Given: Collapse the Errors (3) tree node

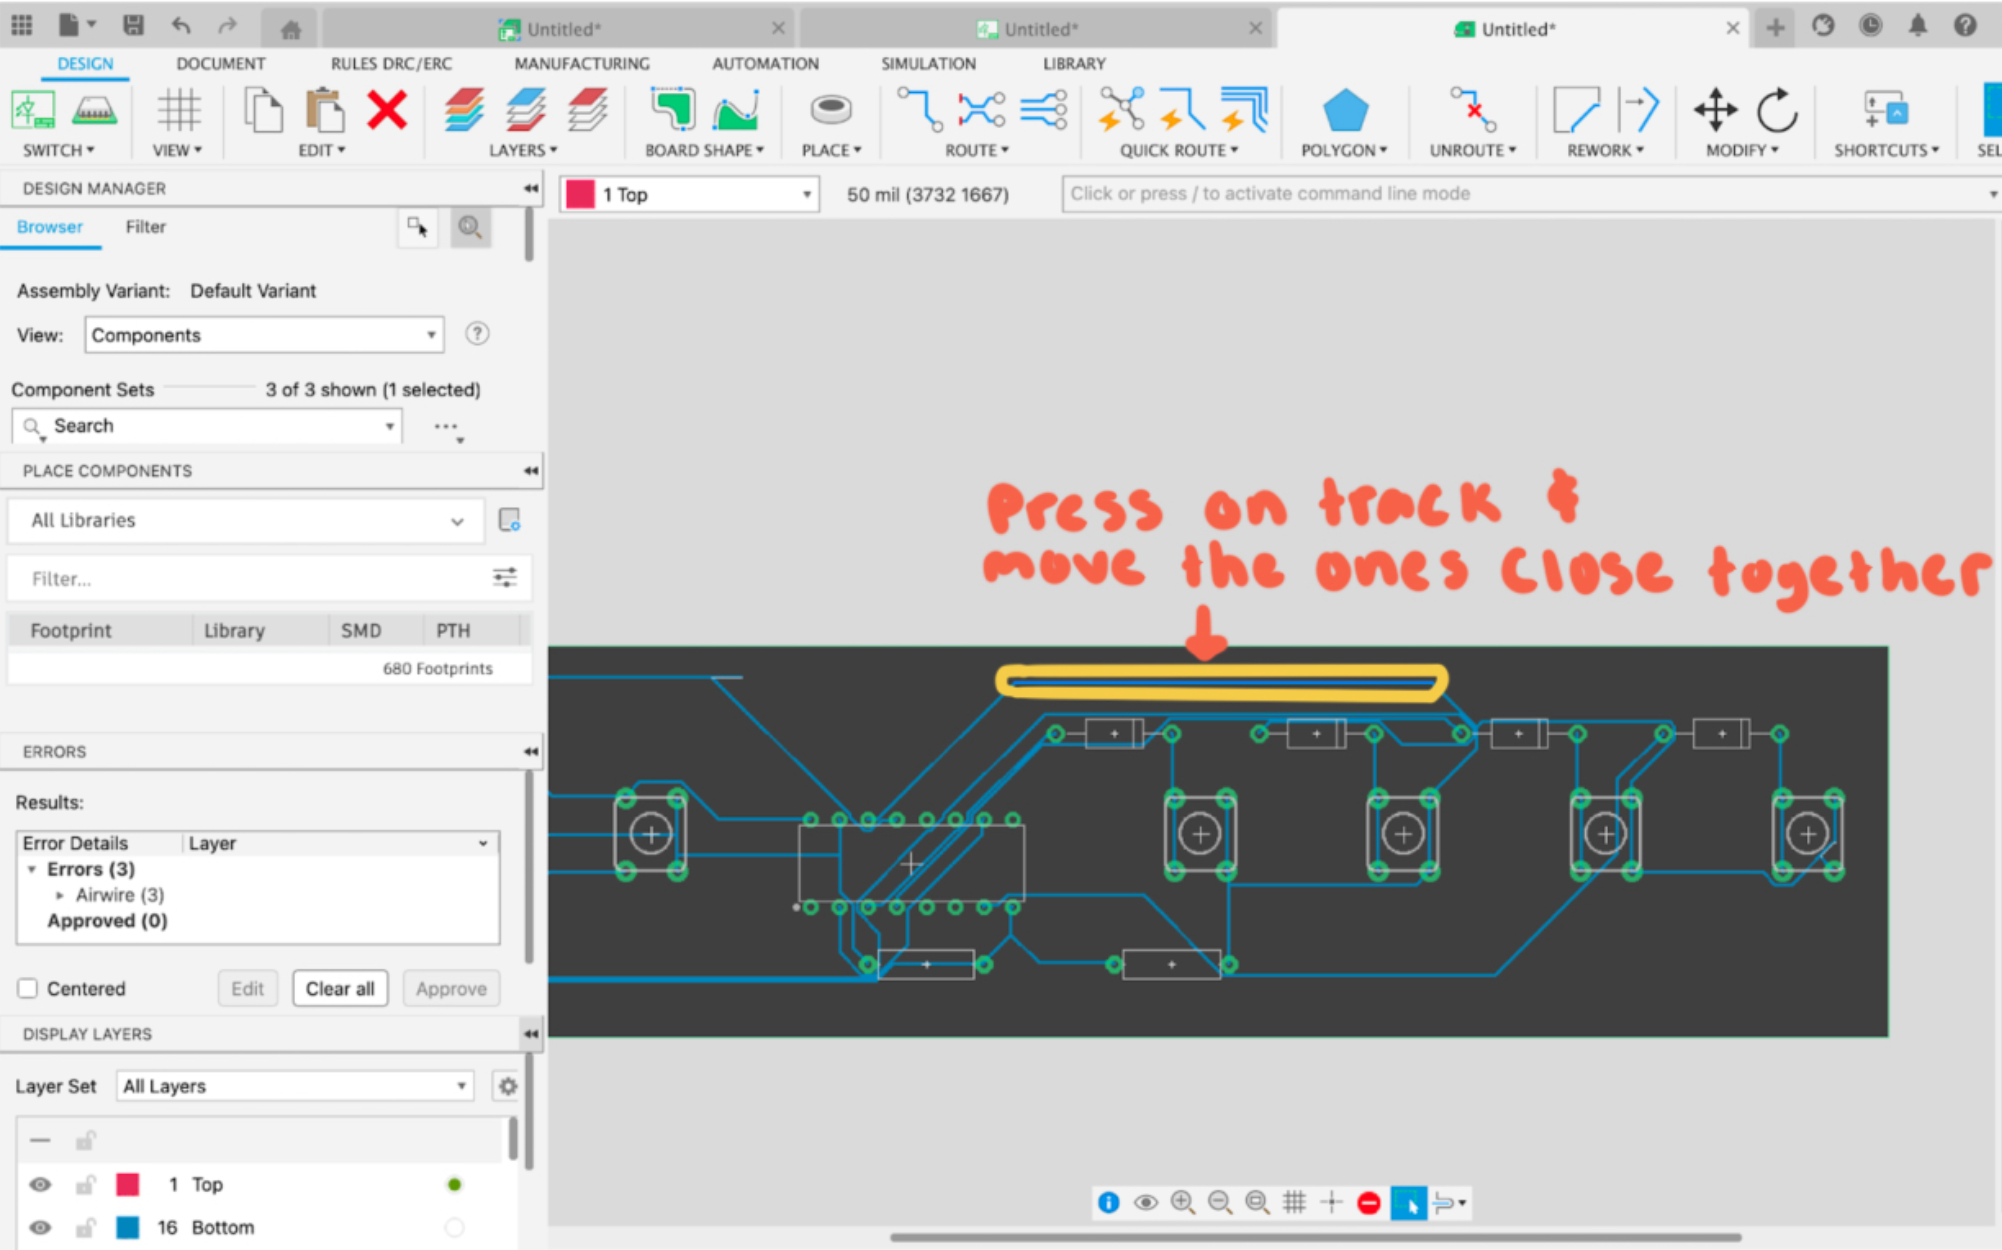Looking at the screenshot, I should pos(32,869).
